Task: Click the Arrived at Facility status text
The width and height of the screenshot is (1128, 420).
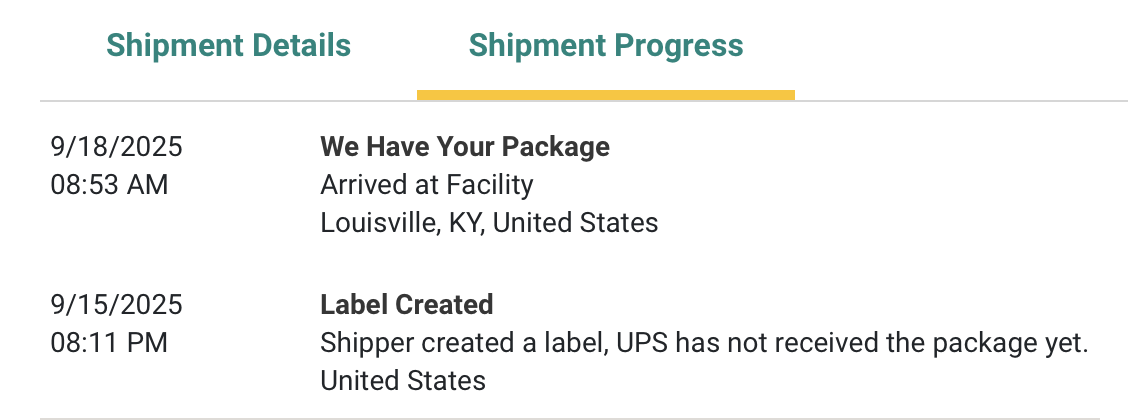Action: click(x=426, y=185)
